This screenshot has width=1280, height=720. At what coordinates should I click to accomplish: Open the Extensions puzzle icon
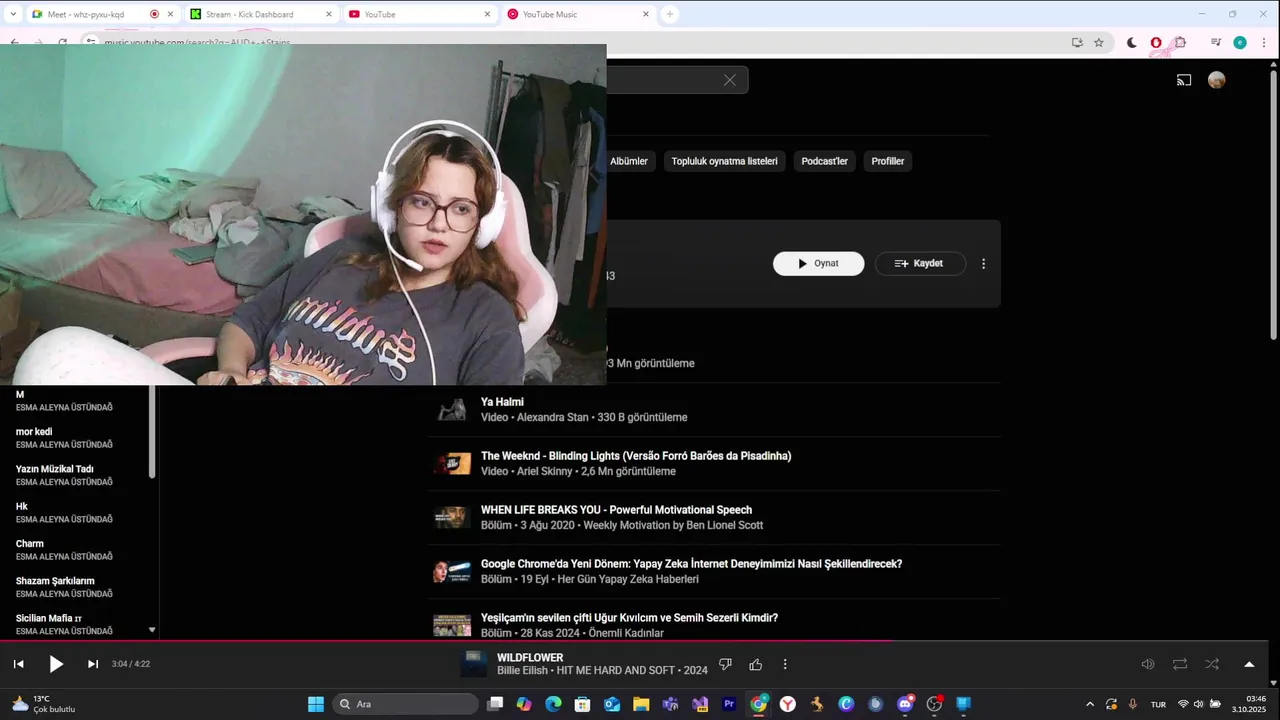1180,43
